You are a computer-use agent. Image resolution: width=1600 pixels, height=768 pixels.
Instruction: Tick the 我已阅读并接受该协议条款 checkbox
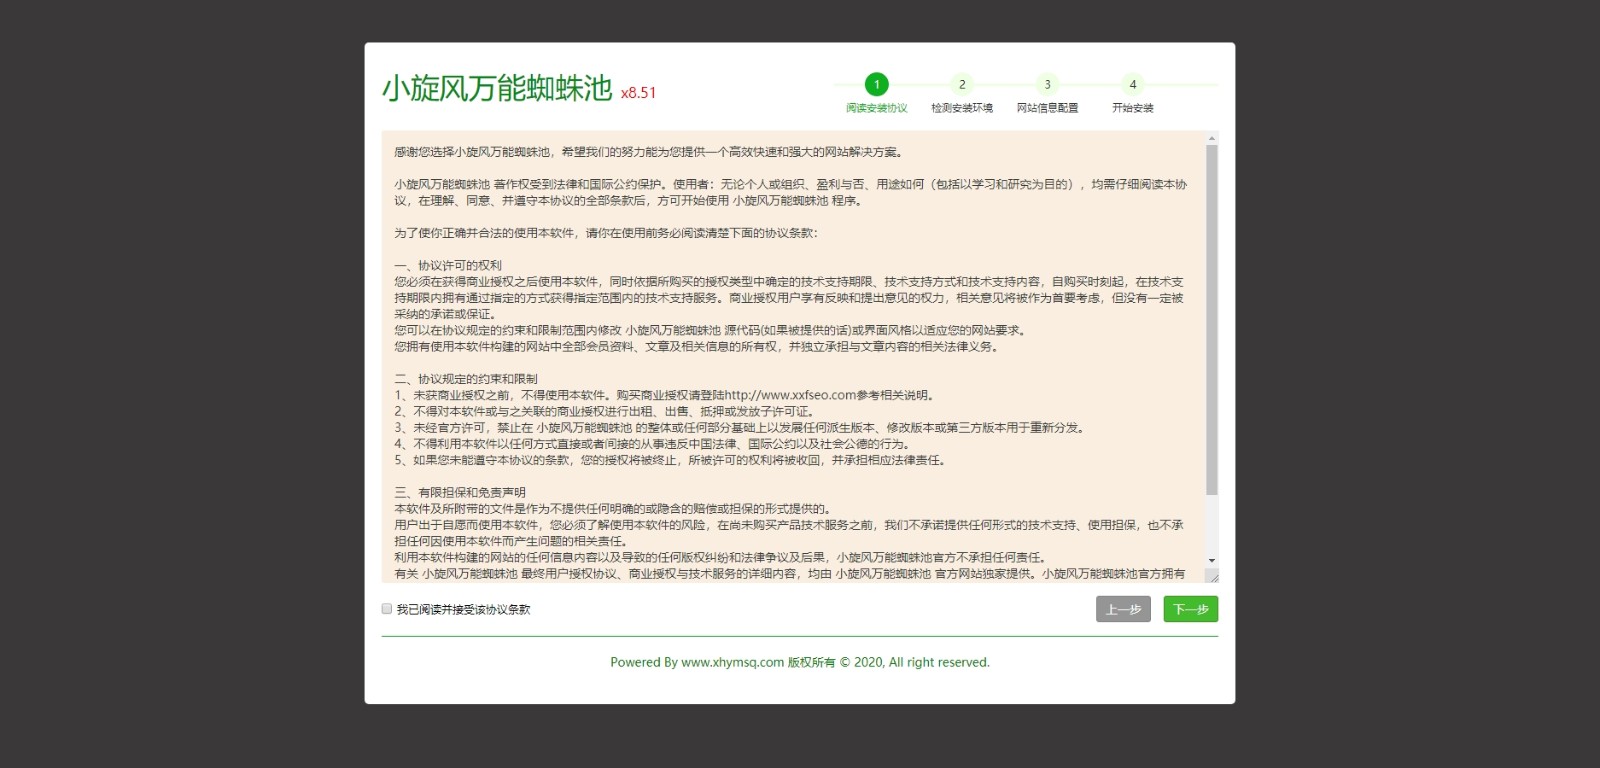pos(387,608)
